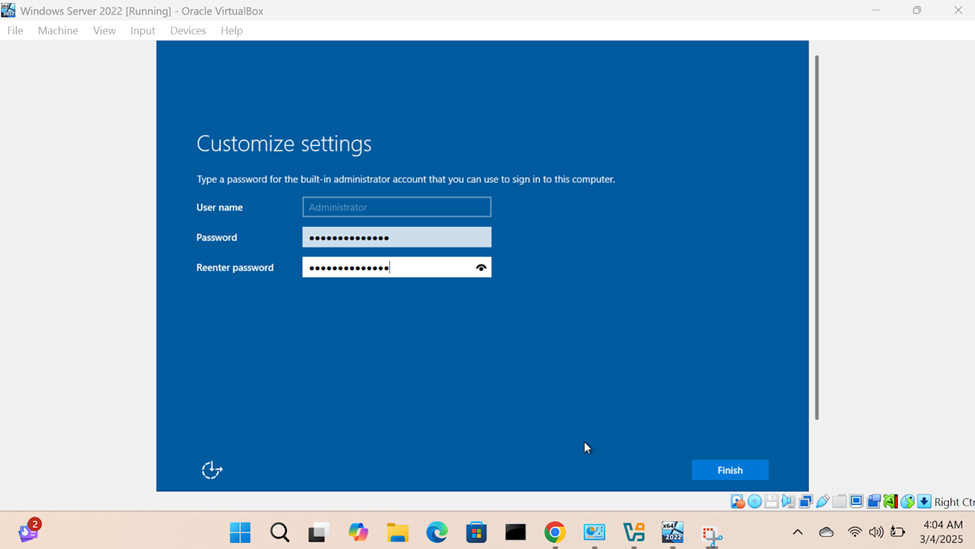Click the USB devices status icon
Screen dimensions: 975x549
[823, 501]
